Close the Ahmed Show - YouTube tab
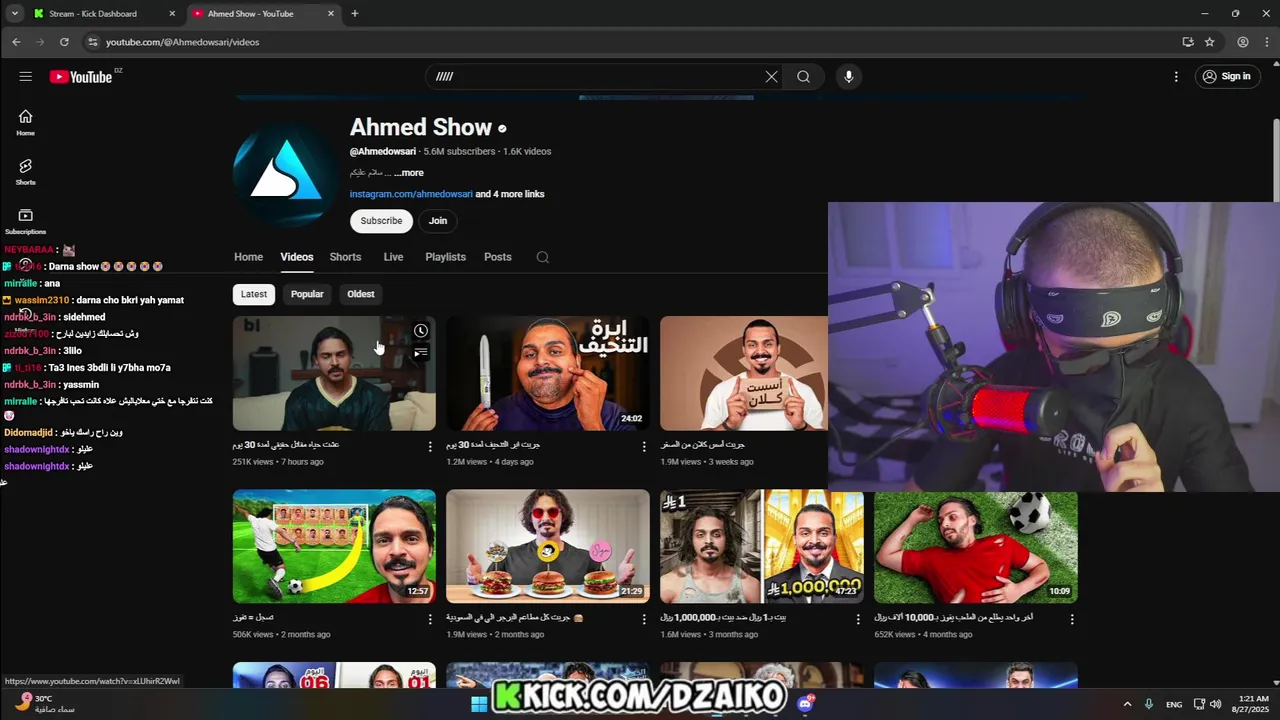Screen dimensions: 1280x720 [331, 14]
